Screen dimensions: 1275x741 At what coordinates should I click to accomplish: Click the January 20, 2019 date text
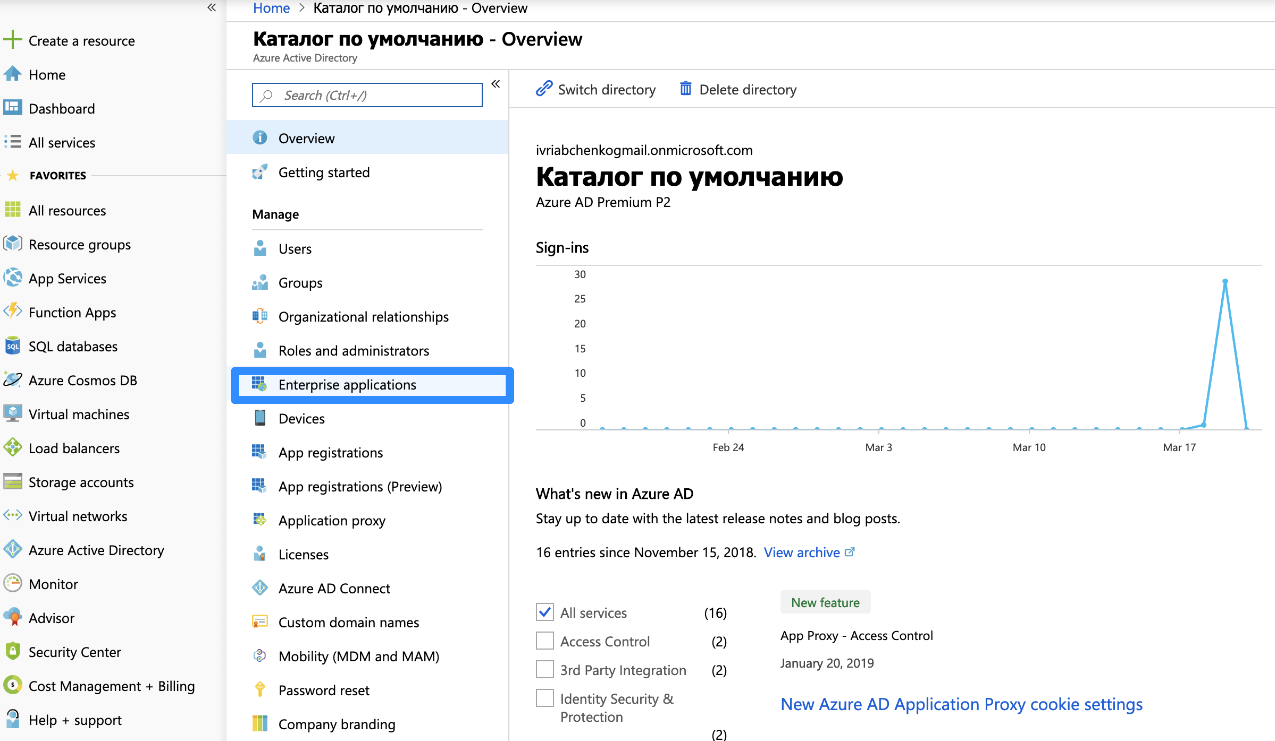(x=827, y=663)
